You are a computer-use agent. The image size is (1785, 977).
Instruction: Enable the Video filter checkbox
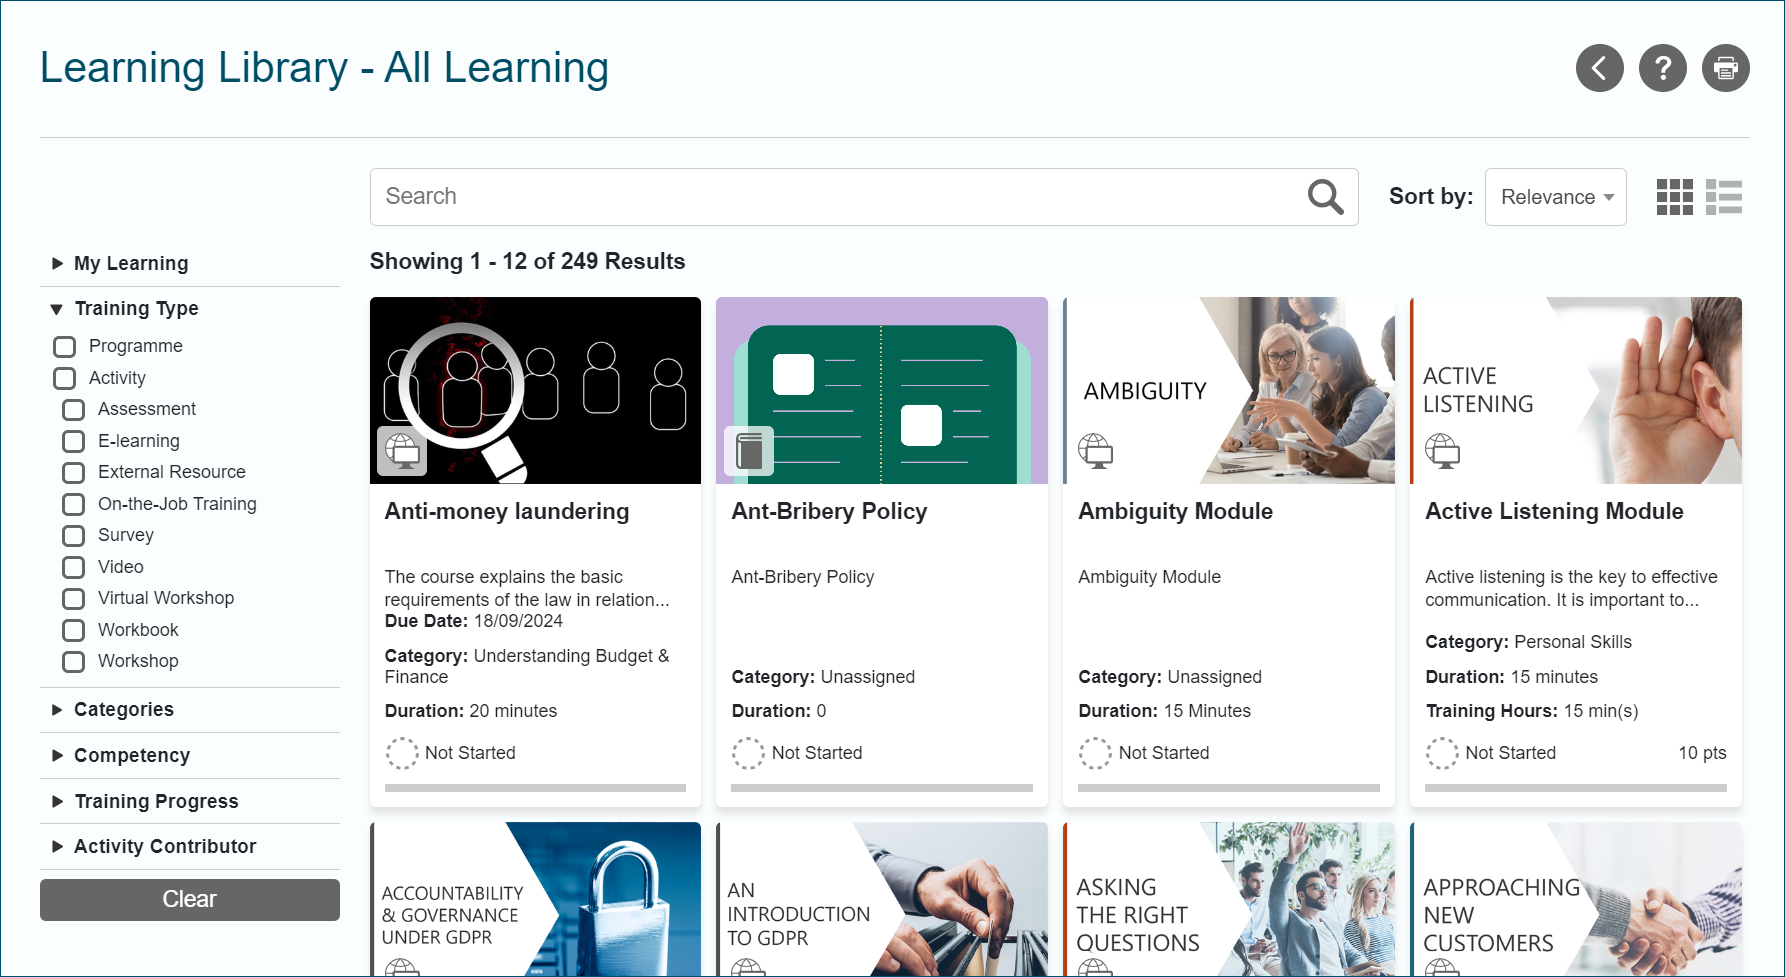tap(74, 567)
